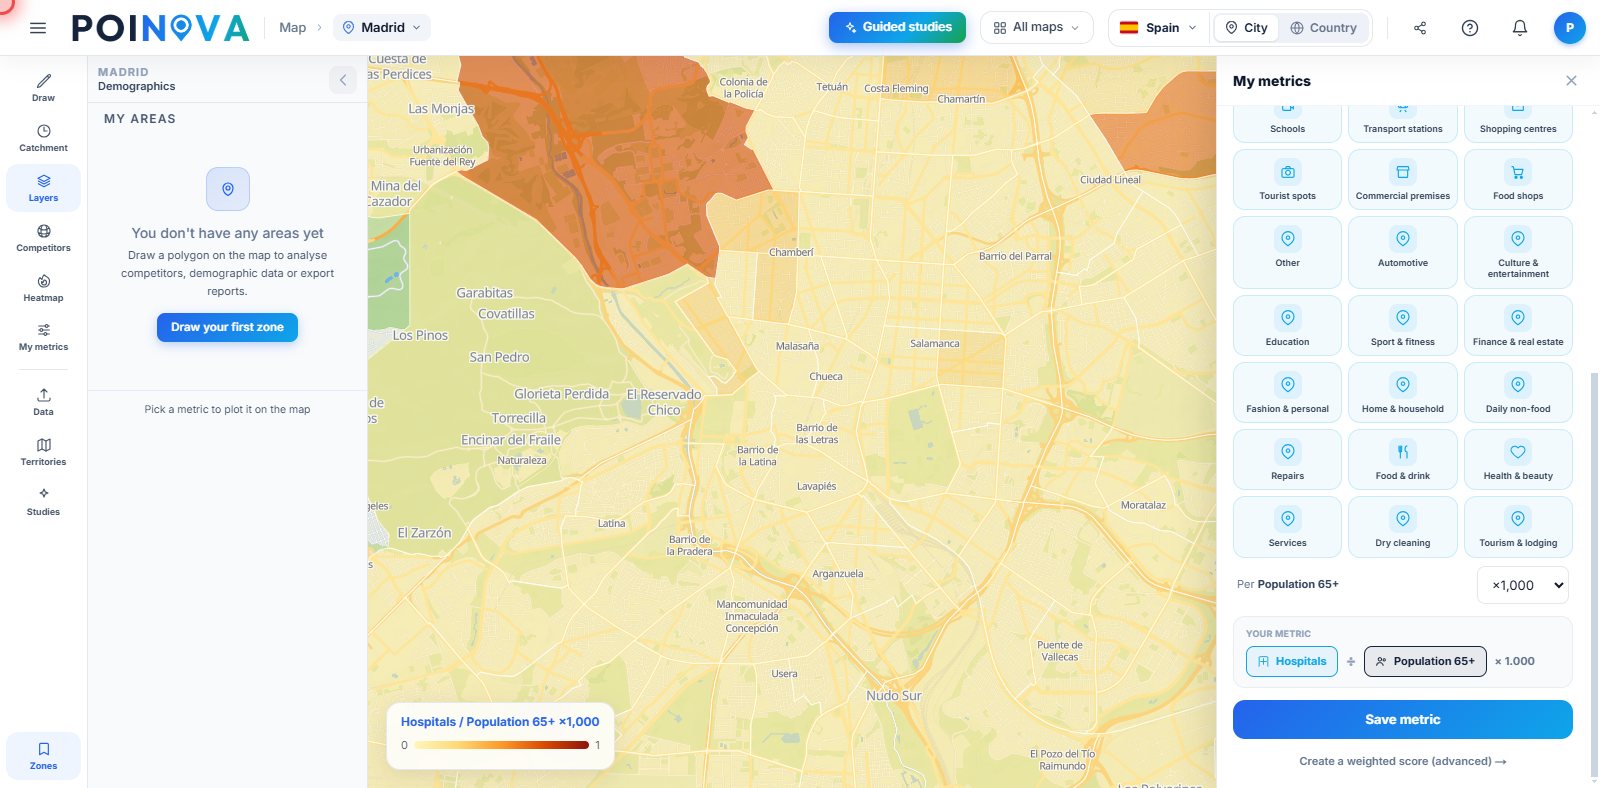Open the Catchment tool
1600x788 pixels.
click(x=43, y=138)
